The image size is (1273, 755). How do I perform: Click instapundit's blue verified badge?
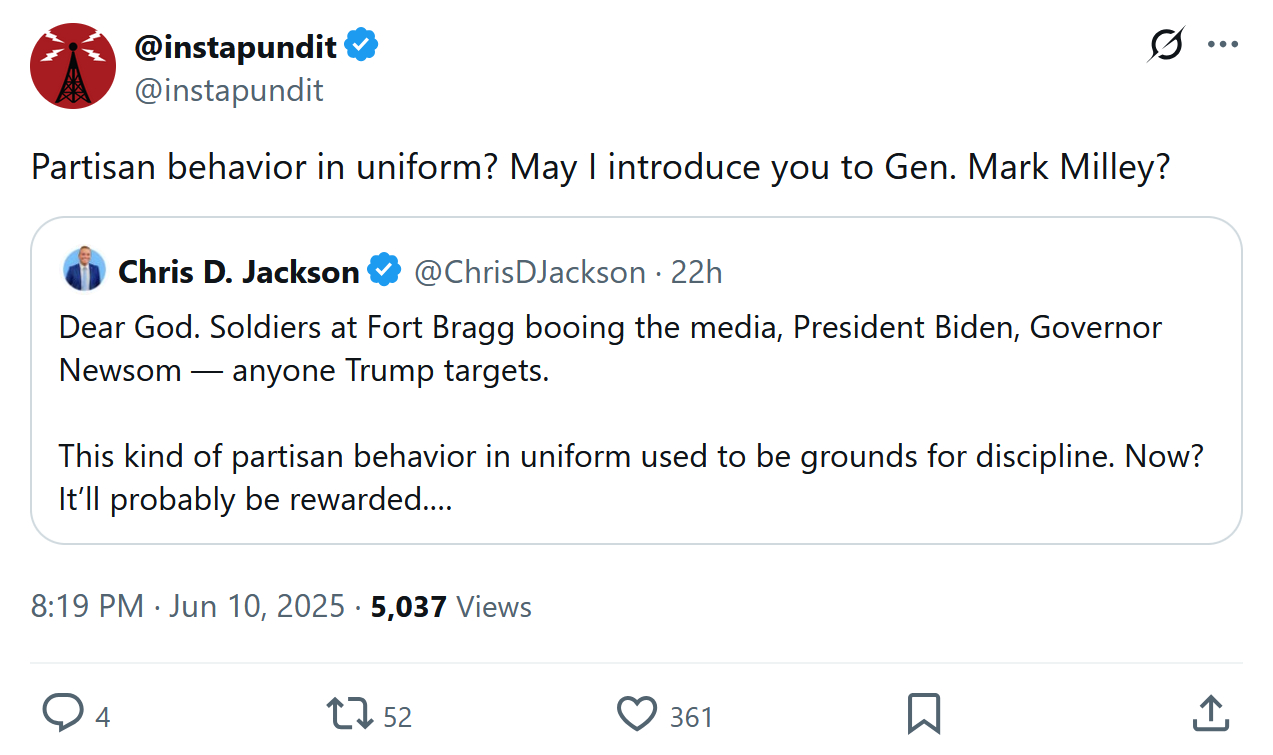(361, 46)
